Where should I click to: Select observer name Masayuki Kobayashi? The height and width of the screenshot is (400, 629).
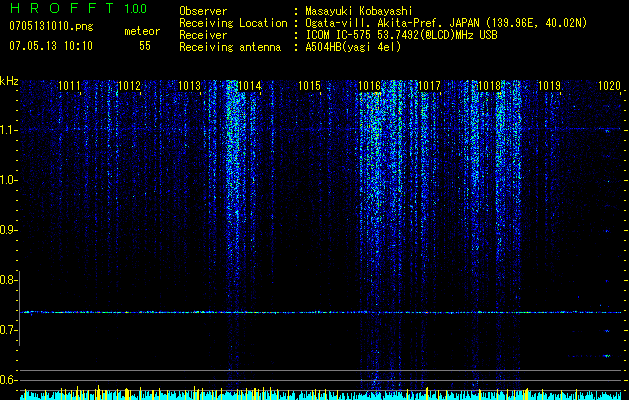tap(359, 11)
